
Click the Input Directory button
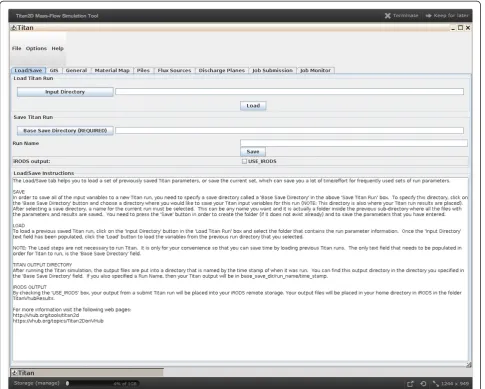(65, 92)
